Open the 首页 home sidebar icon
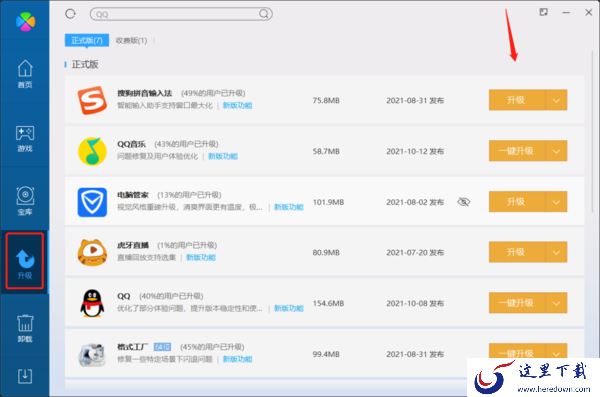This screenshot has width=600, height=397. pos(25,74)
